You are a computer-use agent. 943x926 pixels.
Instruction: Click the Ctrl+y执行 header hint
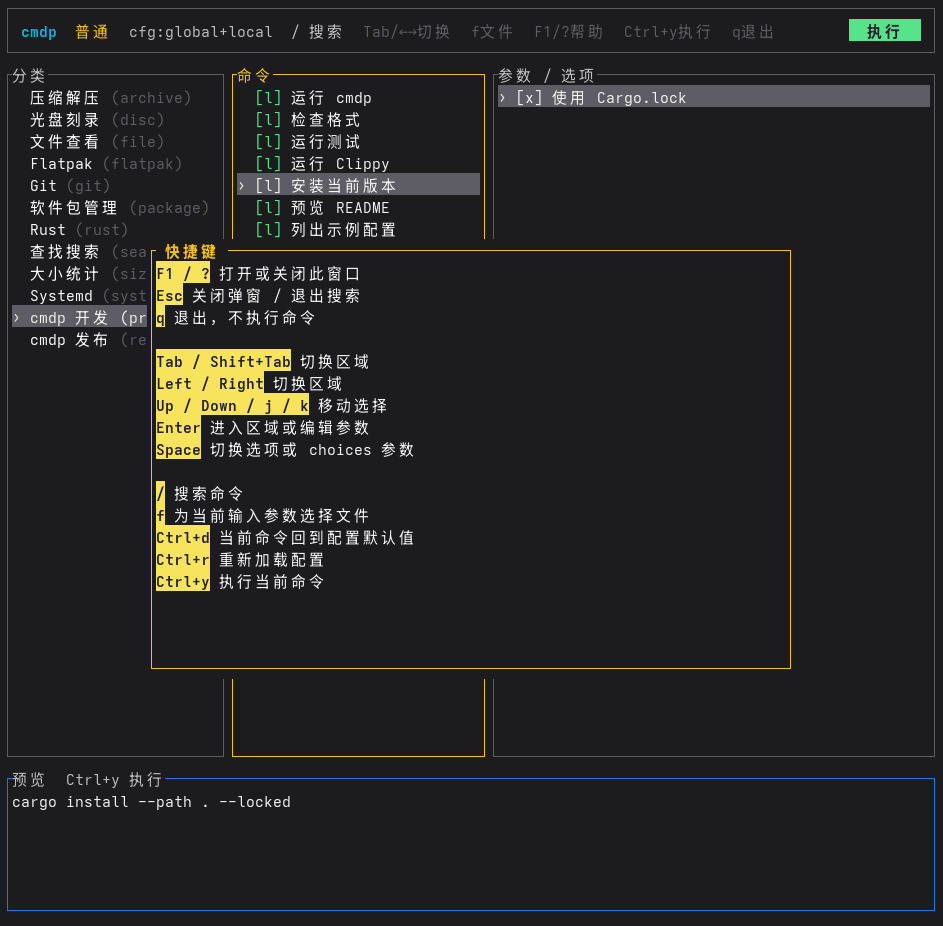(x=667, y=31)
